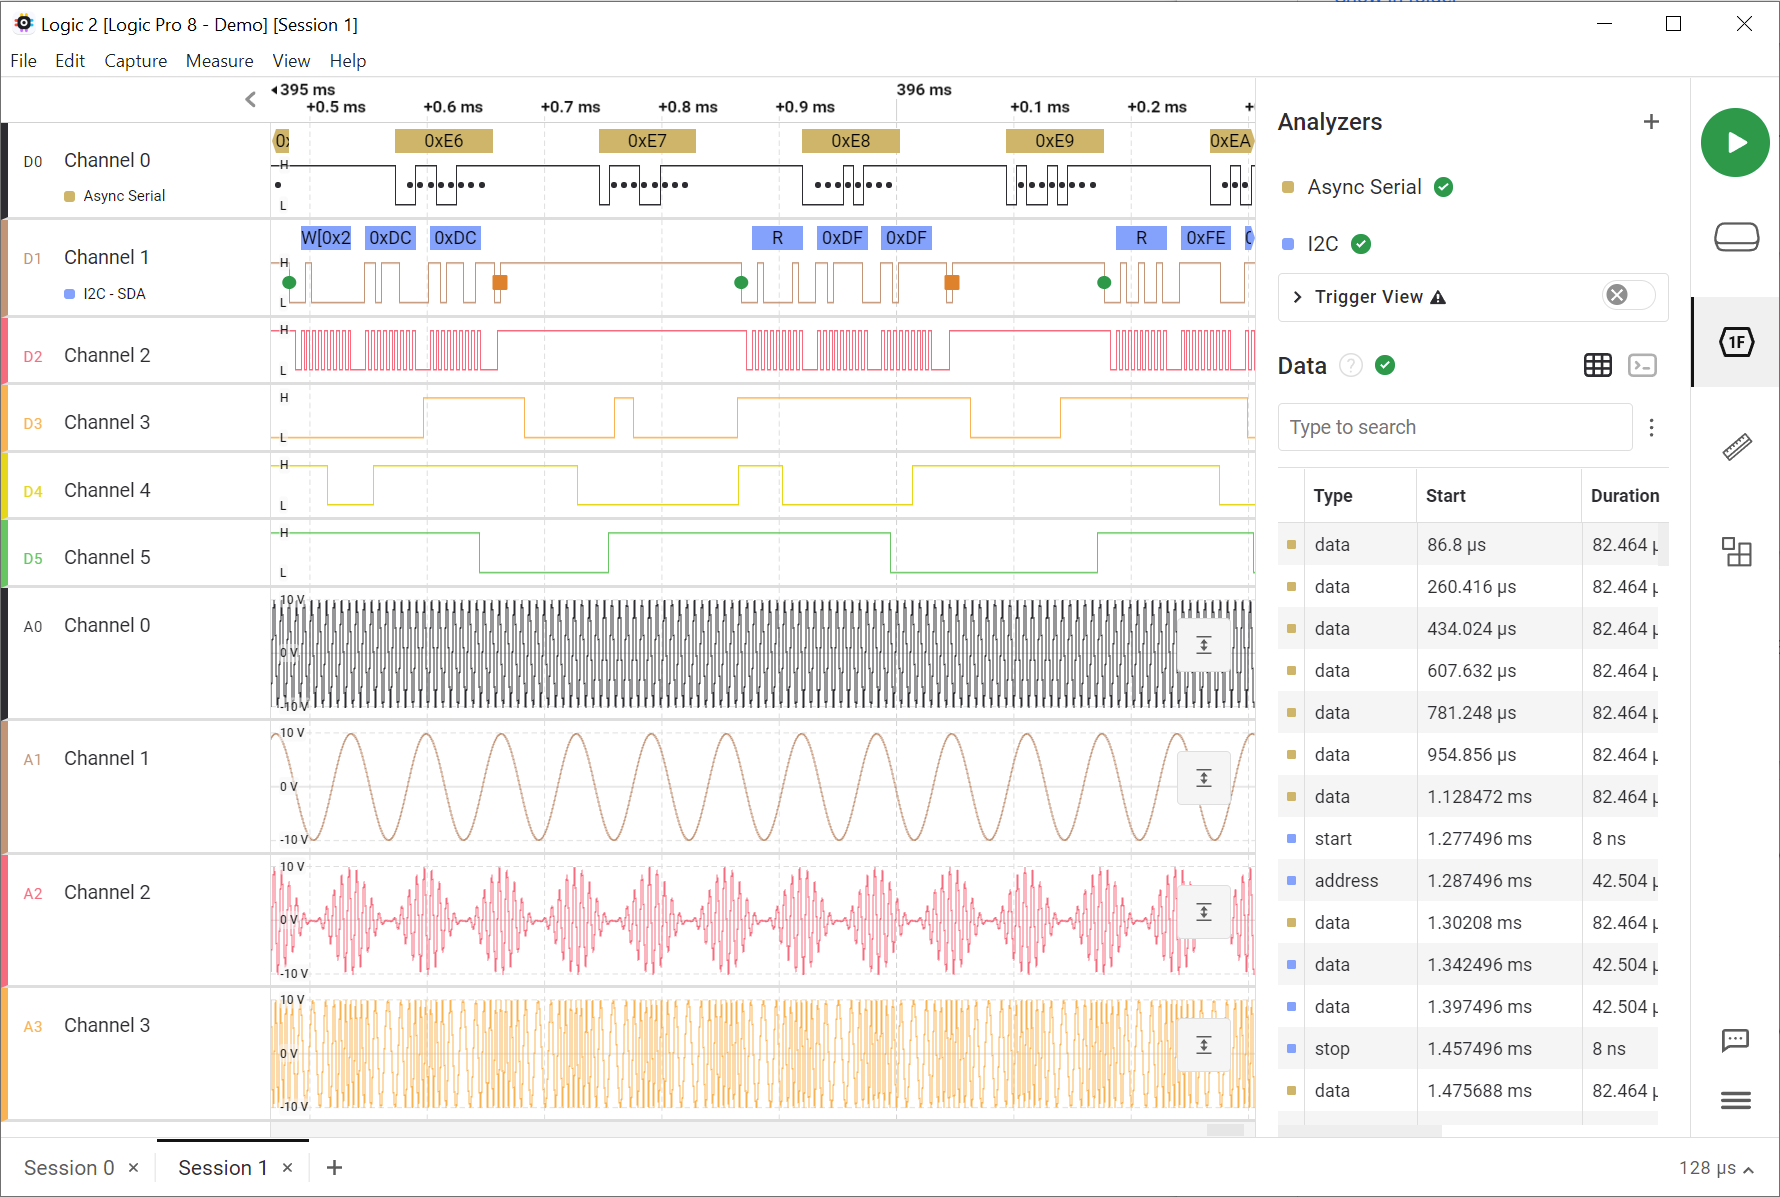The image size is (1780, 1197).
Task: Toggle the Trigger View switch
Action: pos(1627,295)
